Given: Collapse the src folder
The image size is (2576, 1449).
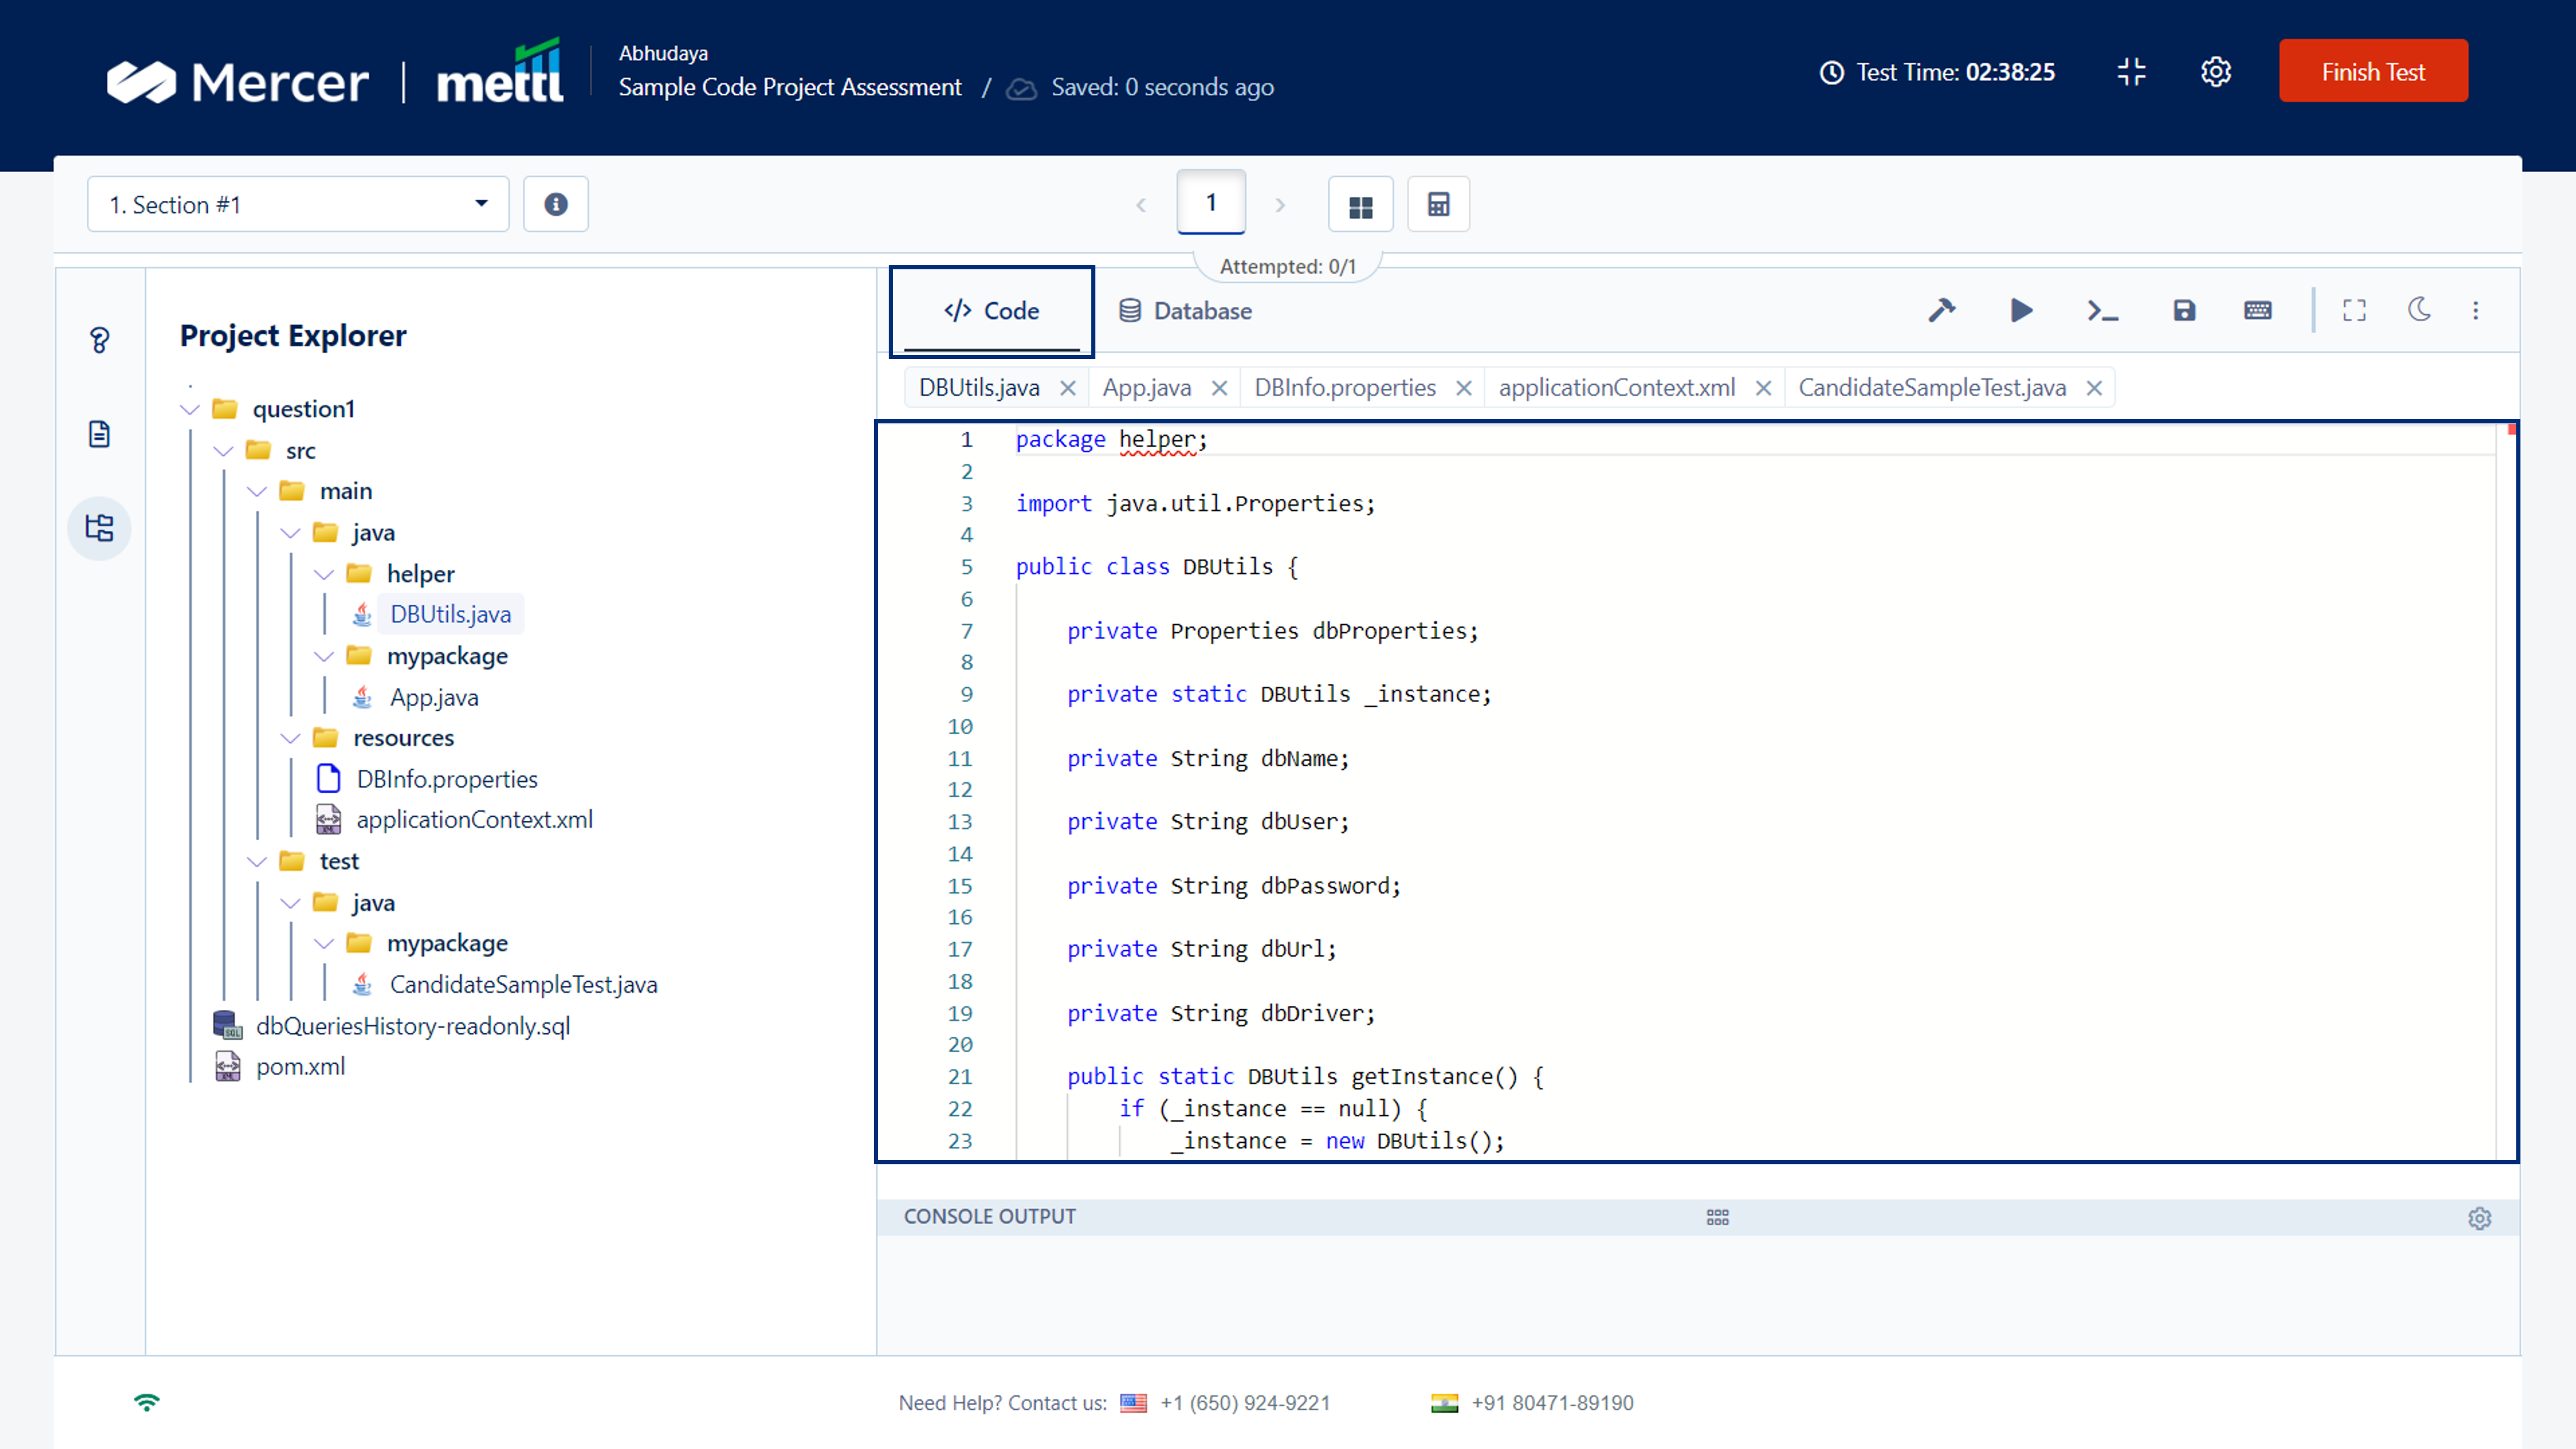Looking at the screenshot, I should 223,451.
